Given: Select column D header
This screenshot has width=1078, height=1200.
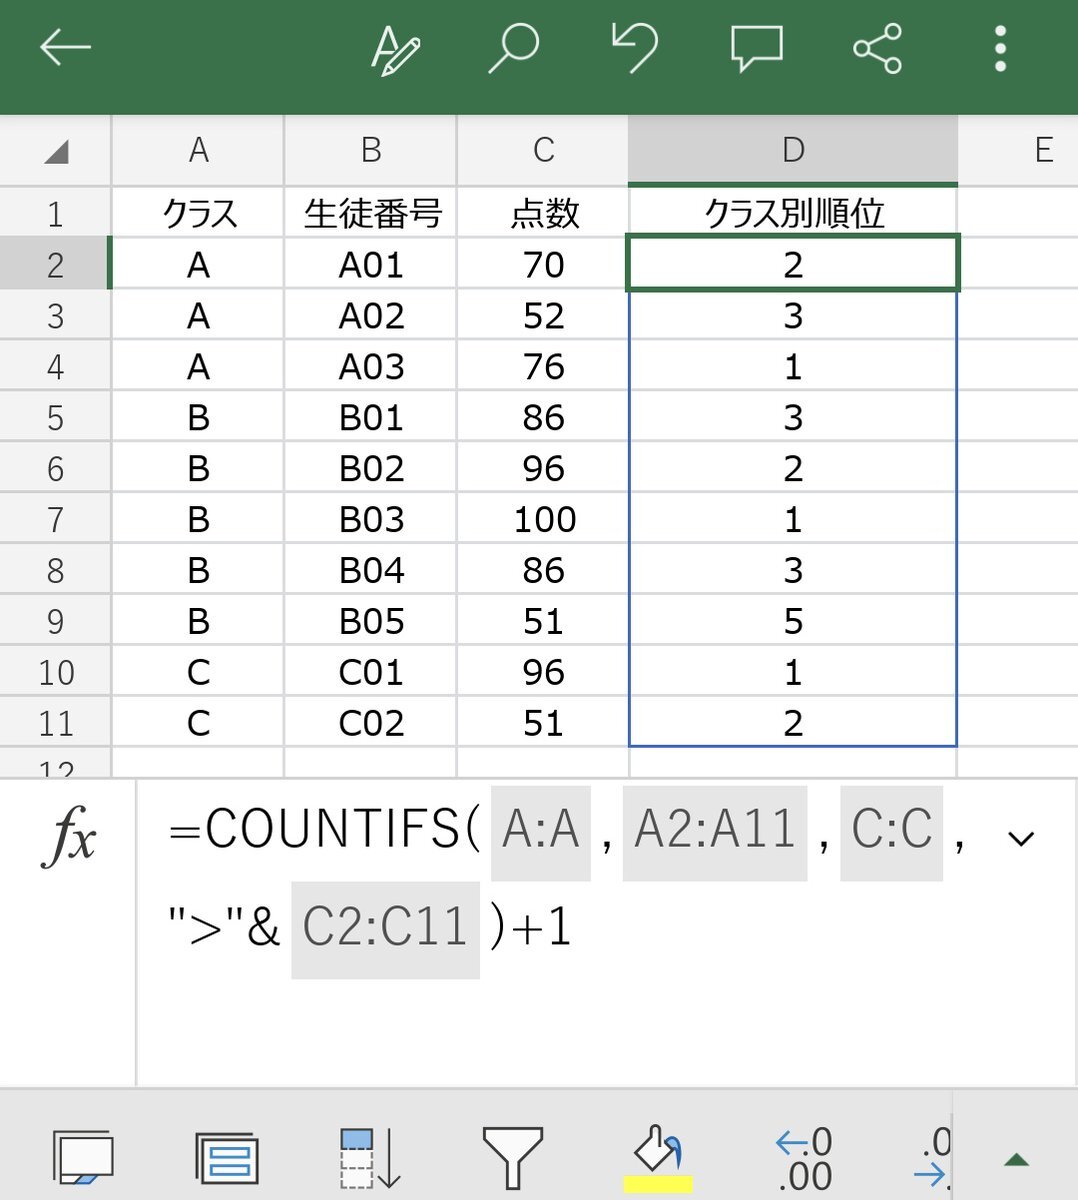Looking at the screenshot, I should (x=792, y=150).
